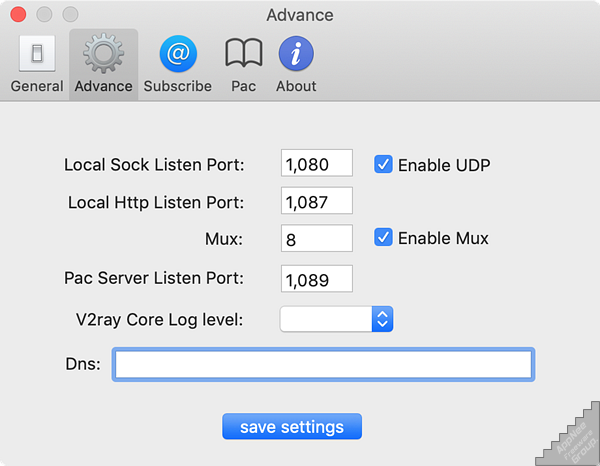Open the General switch icon
The width and height of the screenshot is (600, 466).
point(37,54)
